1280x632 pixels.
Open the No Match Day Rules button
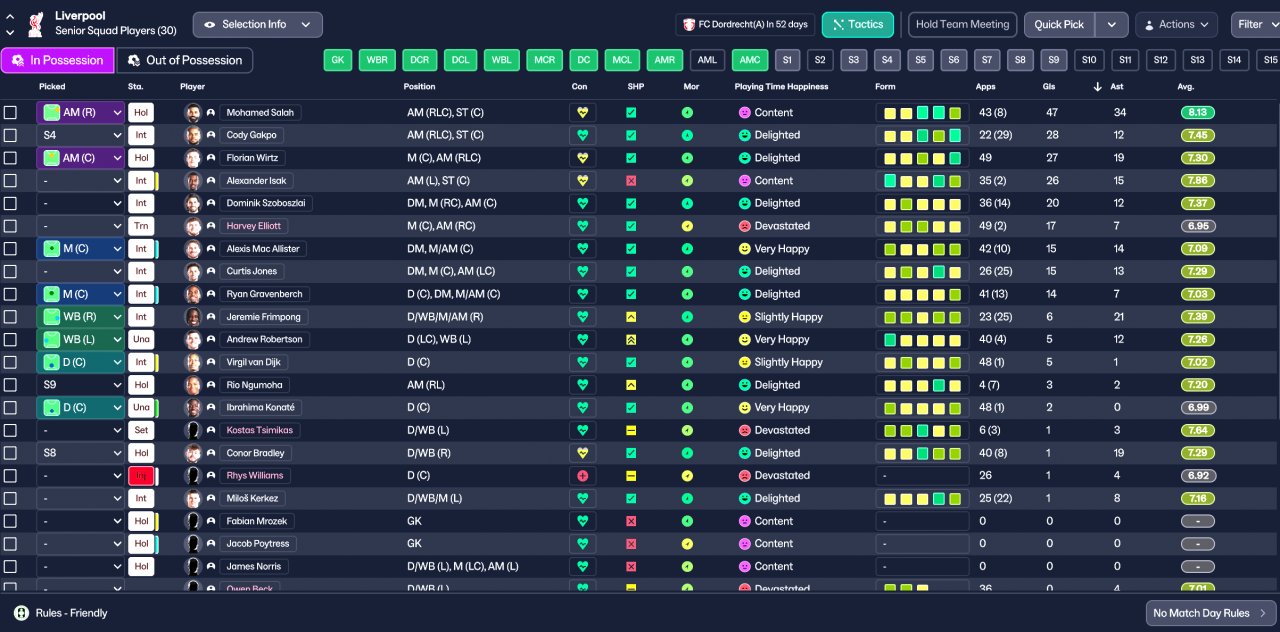click(x=1210, y=613)
